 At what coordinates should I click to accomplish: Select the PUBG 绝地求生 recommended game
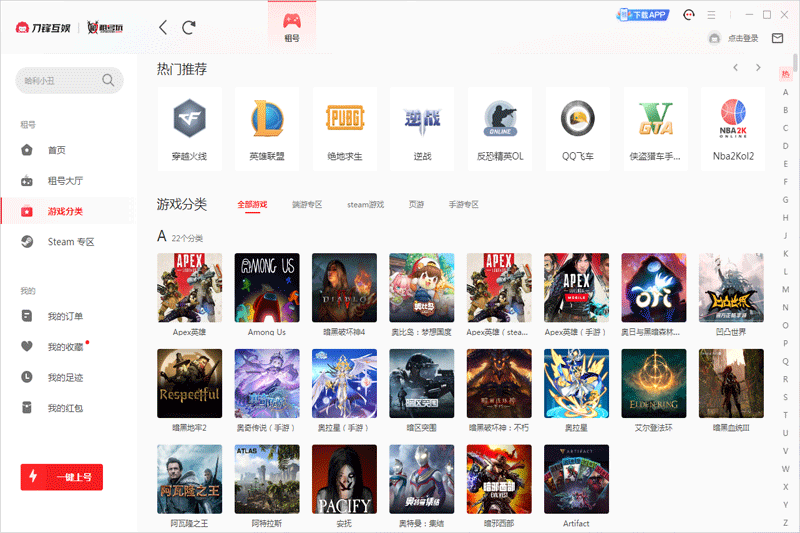point(345,128)
